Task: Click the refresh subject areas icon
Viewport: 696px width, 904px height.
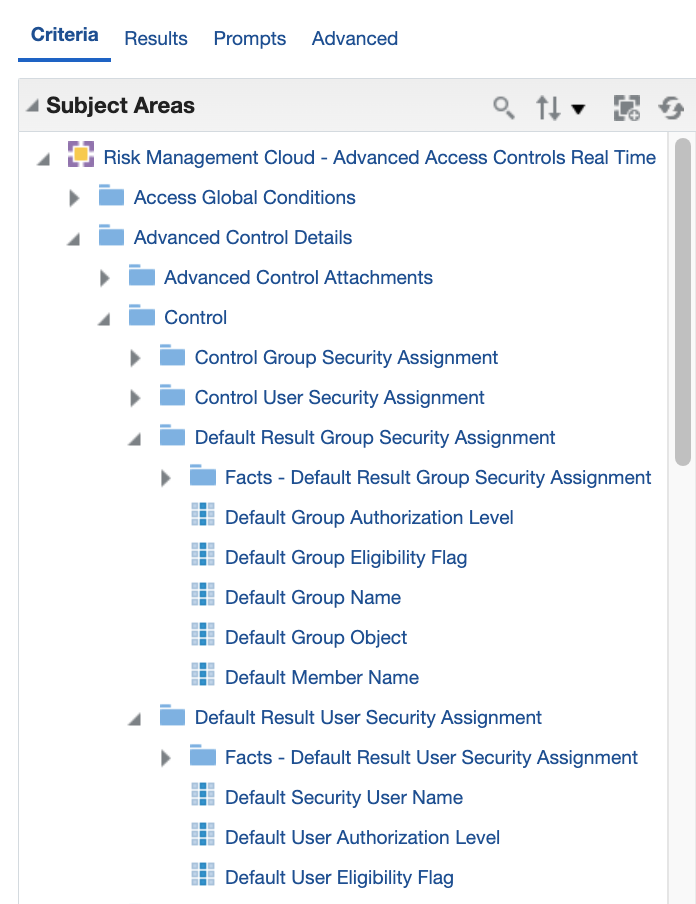Action: point(671,108)
